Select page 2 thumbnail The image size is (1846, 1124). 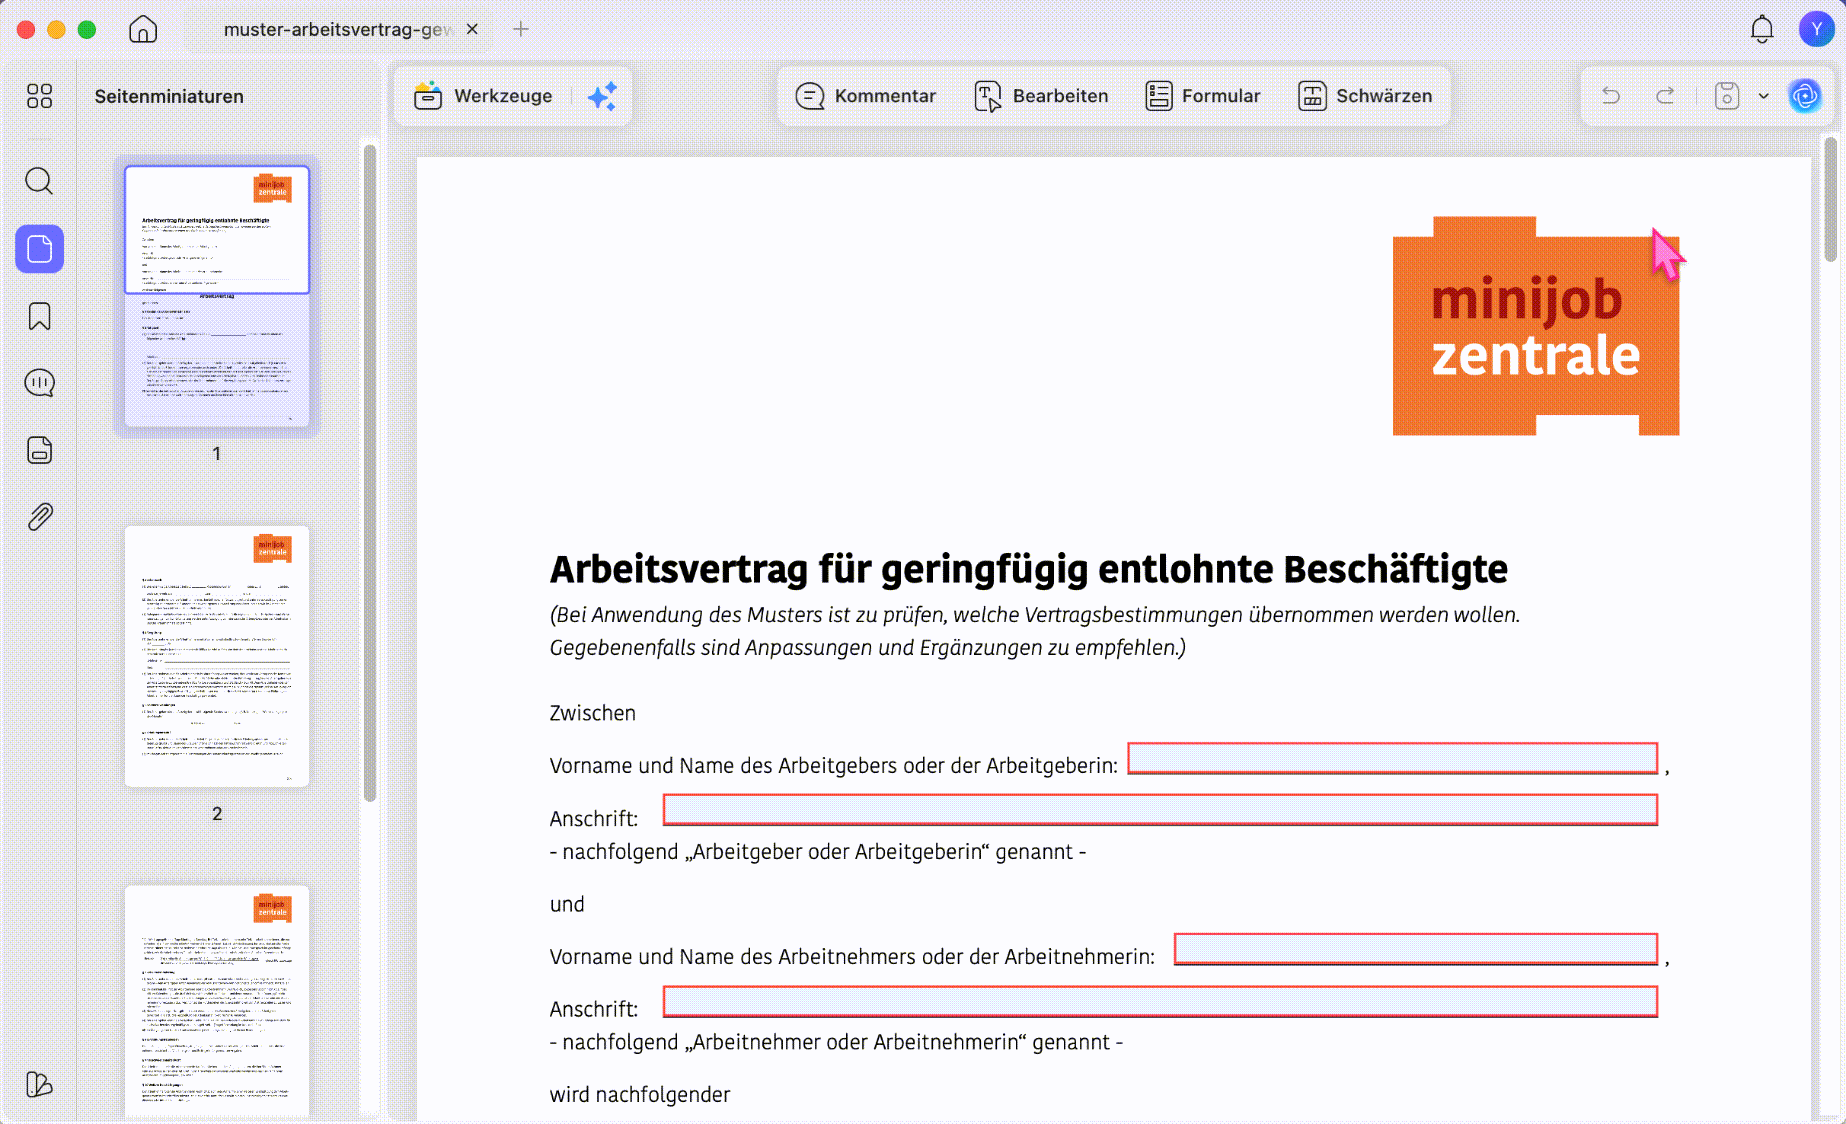(217, 656)
